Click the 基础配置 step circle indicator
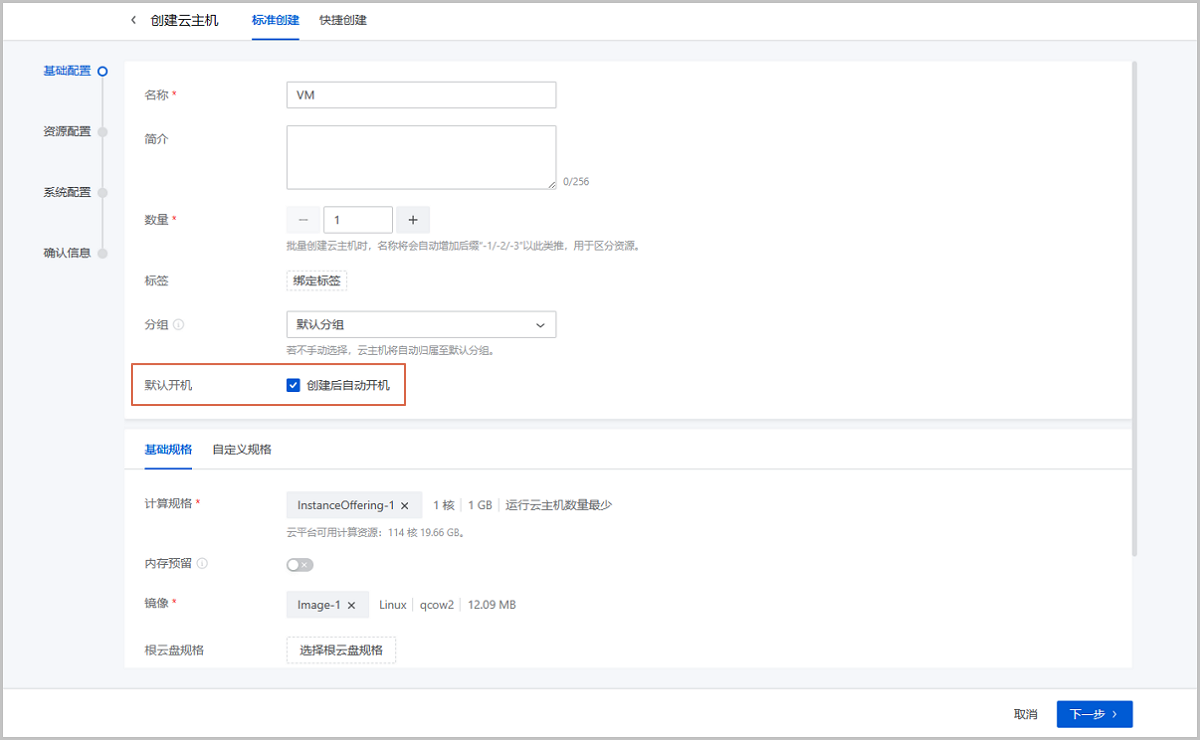The height and width of the screenshot is (740, 1200). click(102, 71)
